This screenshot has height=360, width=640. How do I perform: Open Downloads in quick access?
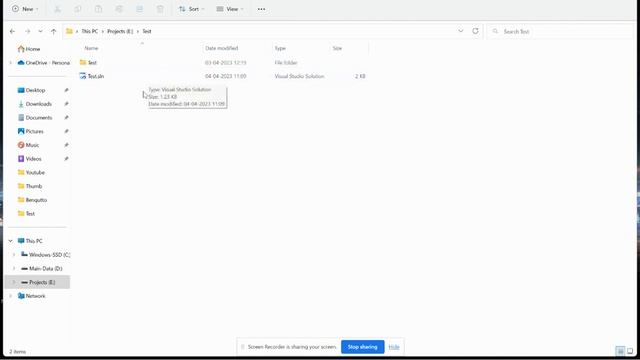(35, 104)
